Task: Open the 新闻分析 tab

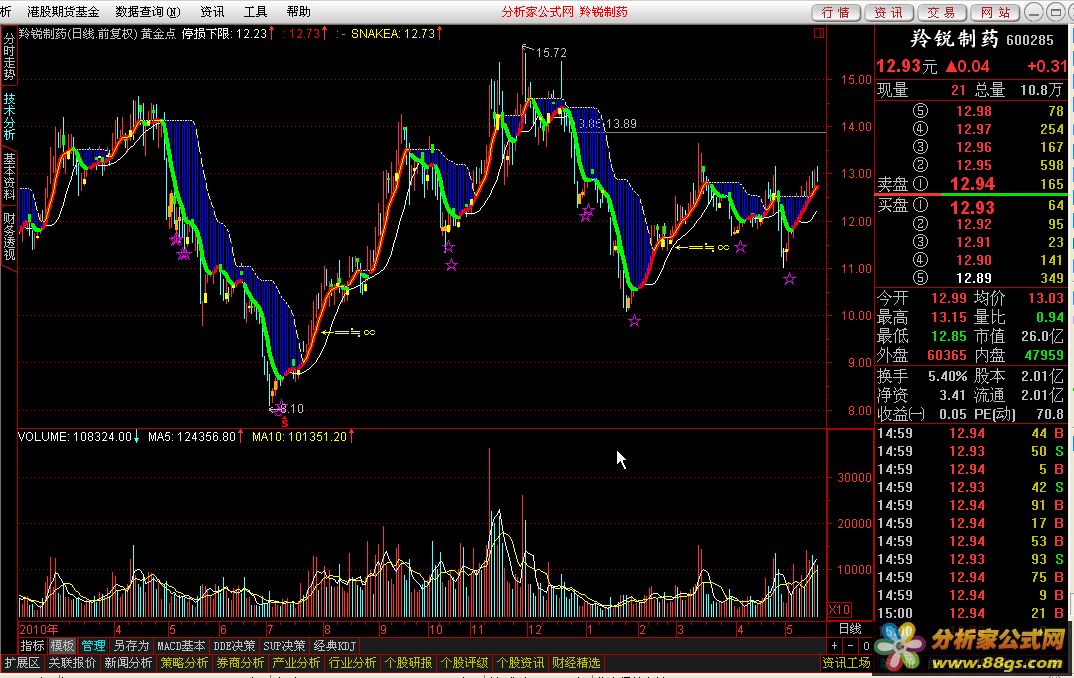Action: coord(128,663)
